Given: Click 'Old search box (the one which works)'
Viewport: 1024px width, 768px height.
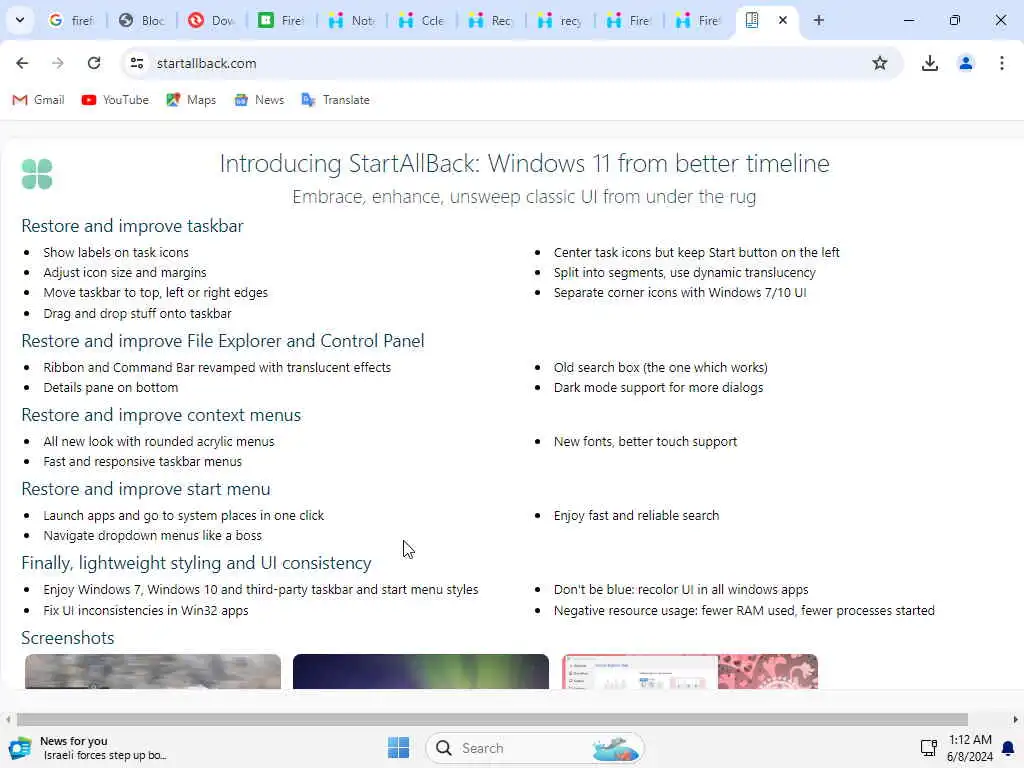Looking at the screenshot, I should coord(660,368).
